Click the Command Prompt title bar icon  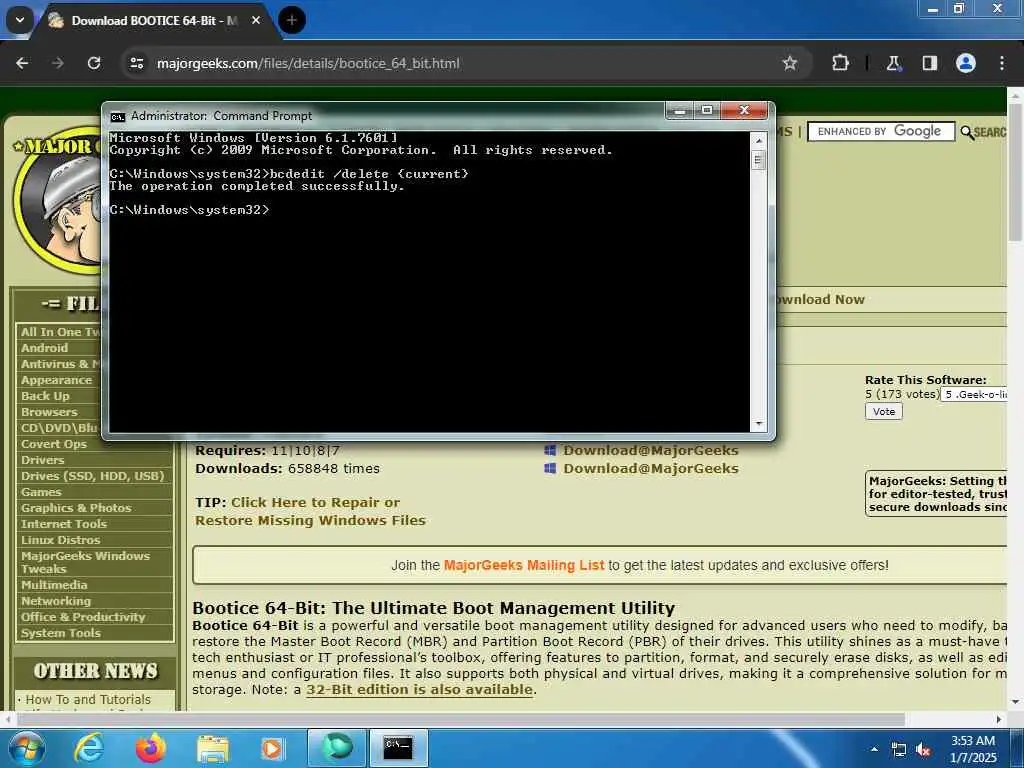pyautogui.click(x=118, y=116)
